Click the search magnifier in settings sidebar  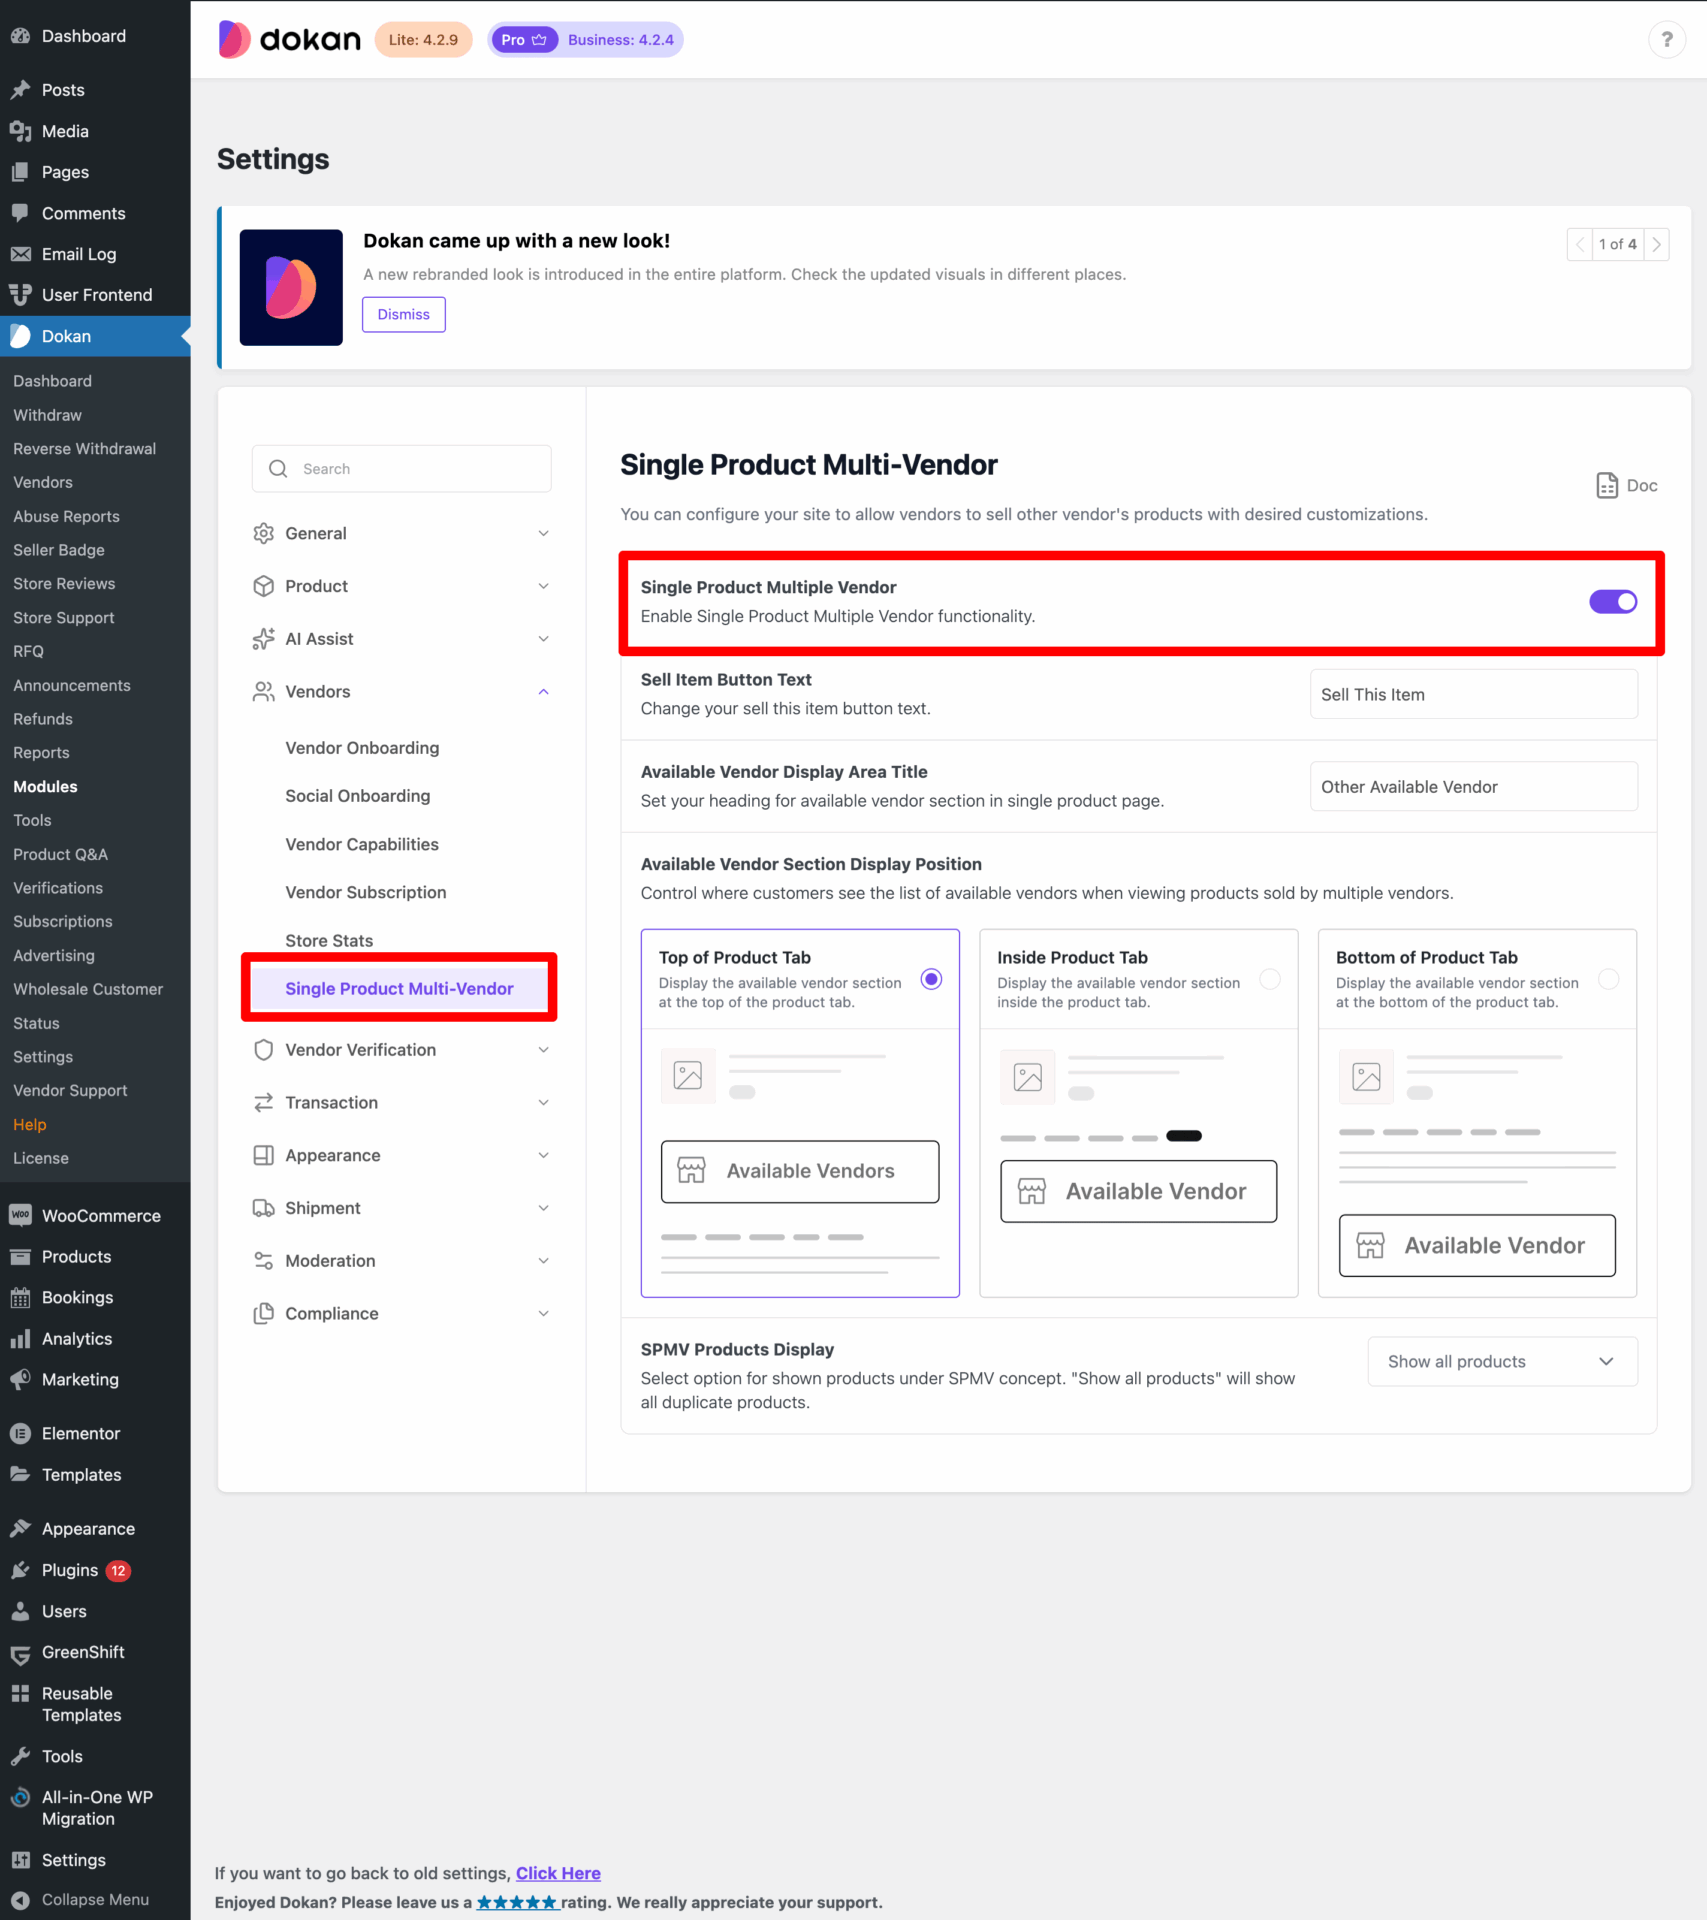point(278,468)
